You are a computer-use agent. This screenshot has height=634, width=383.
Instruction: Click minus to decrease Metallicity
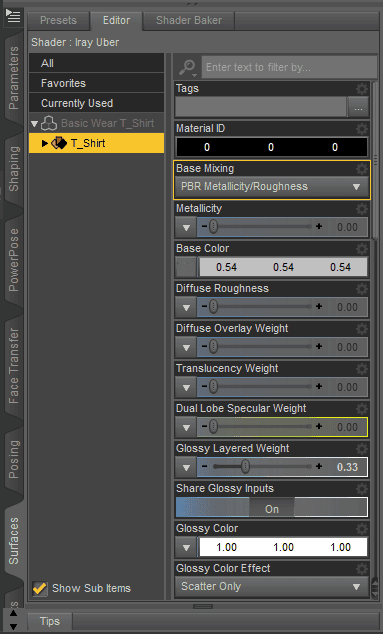coord(204,226)
